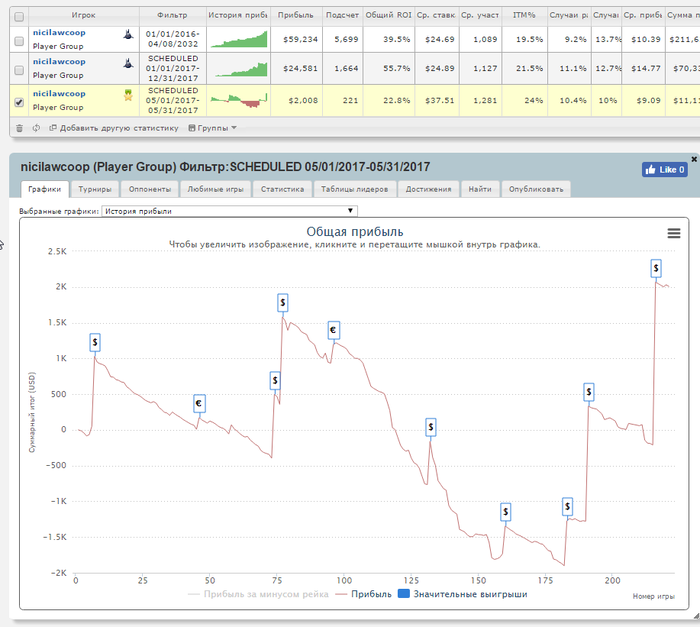Switch to the Оппоненты tab

point(150,189)
